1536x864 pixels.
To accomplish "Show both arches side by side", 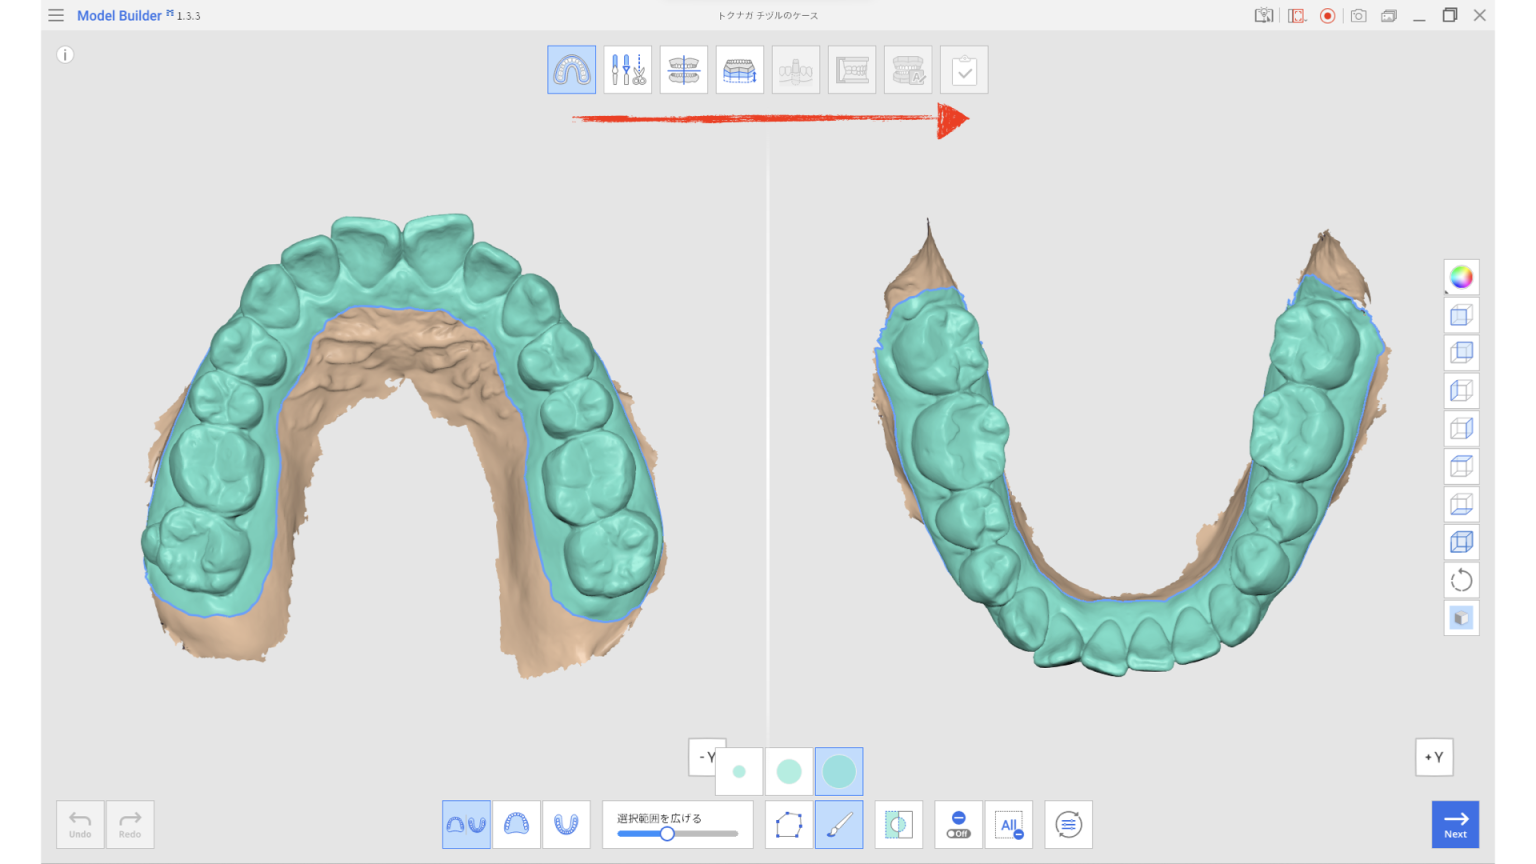I will tap(466, 824).
